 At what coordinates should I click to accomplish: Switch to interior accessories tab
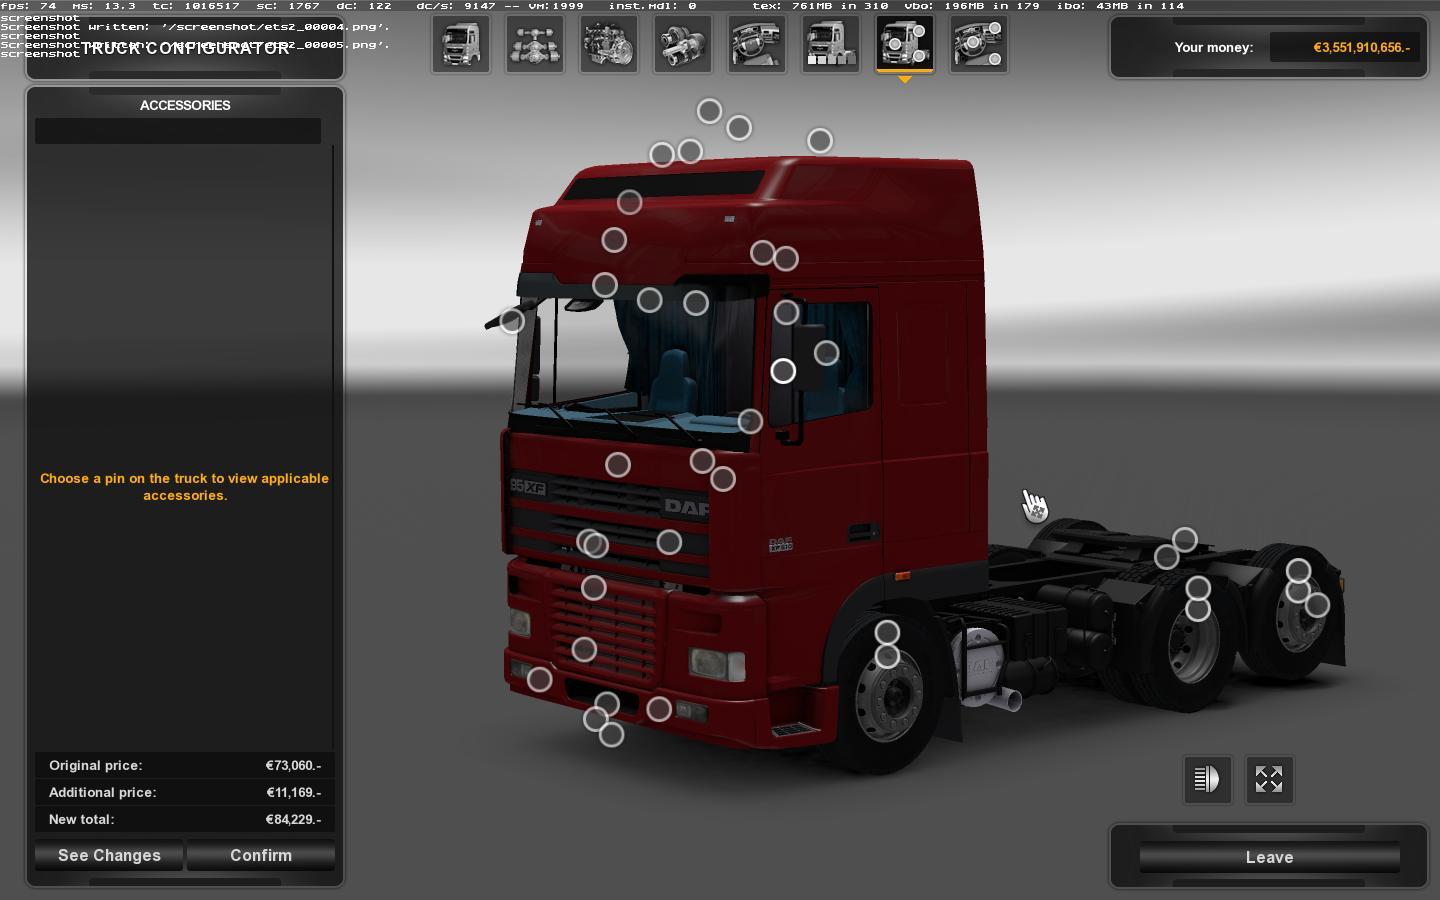(x=979, y=45)
